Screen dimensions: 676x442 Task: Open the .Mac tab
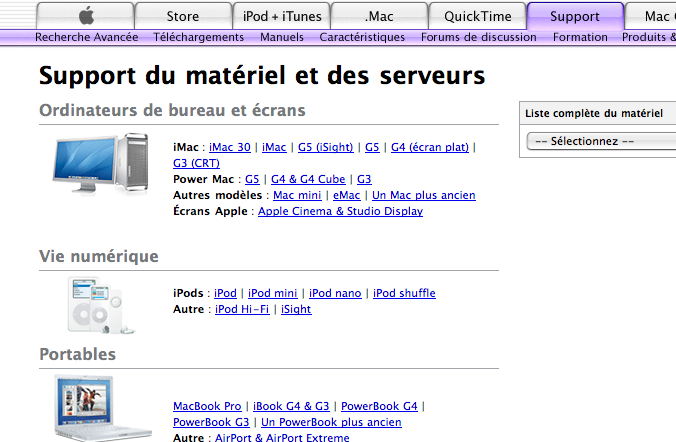point(379,16)
